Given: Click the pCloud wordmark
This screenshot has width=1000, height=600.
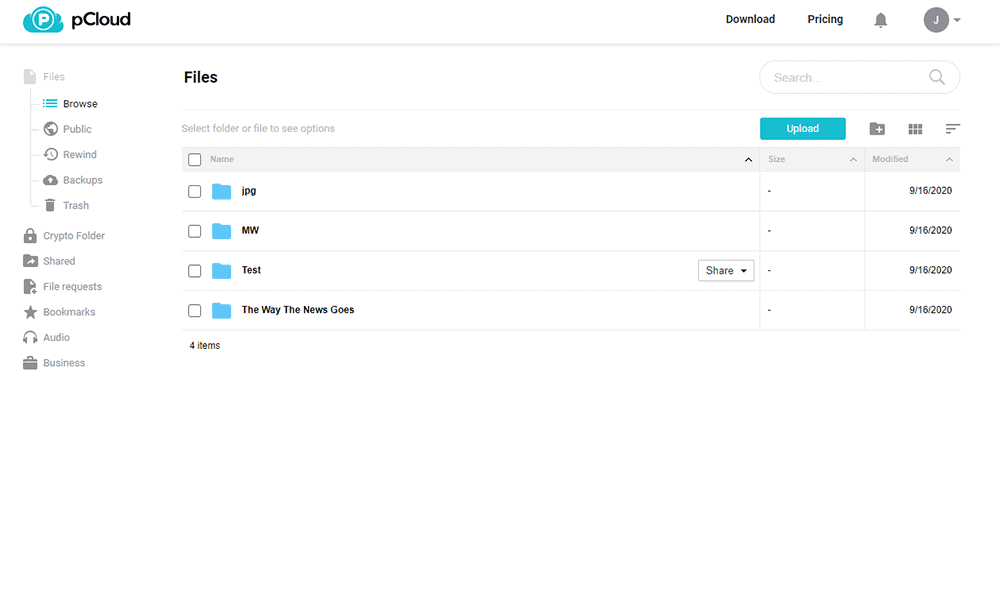Looking at the screenshot, I should [101, 20].
